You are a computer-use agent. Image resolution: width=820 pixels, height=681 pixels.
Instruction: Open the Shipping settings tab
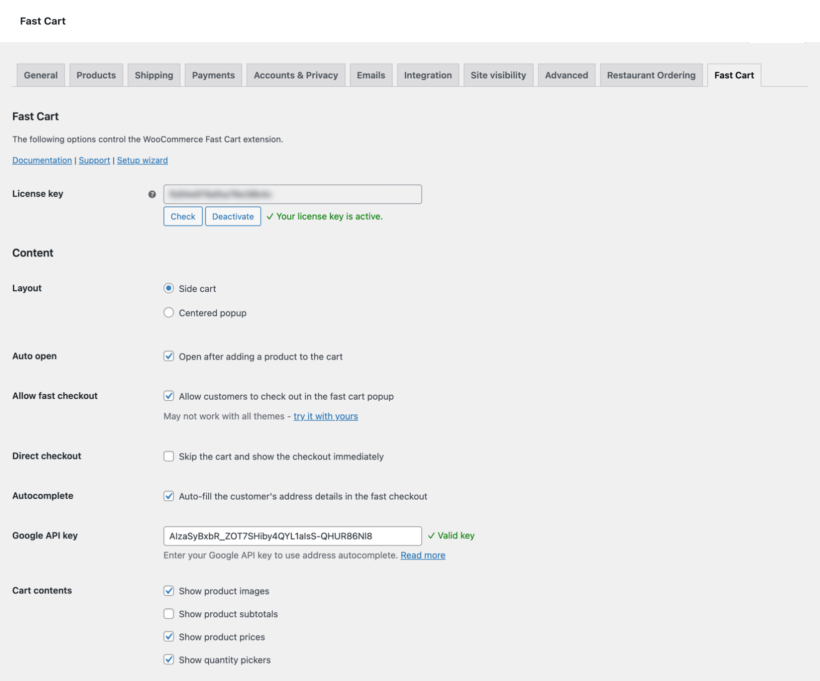153,74
